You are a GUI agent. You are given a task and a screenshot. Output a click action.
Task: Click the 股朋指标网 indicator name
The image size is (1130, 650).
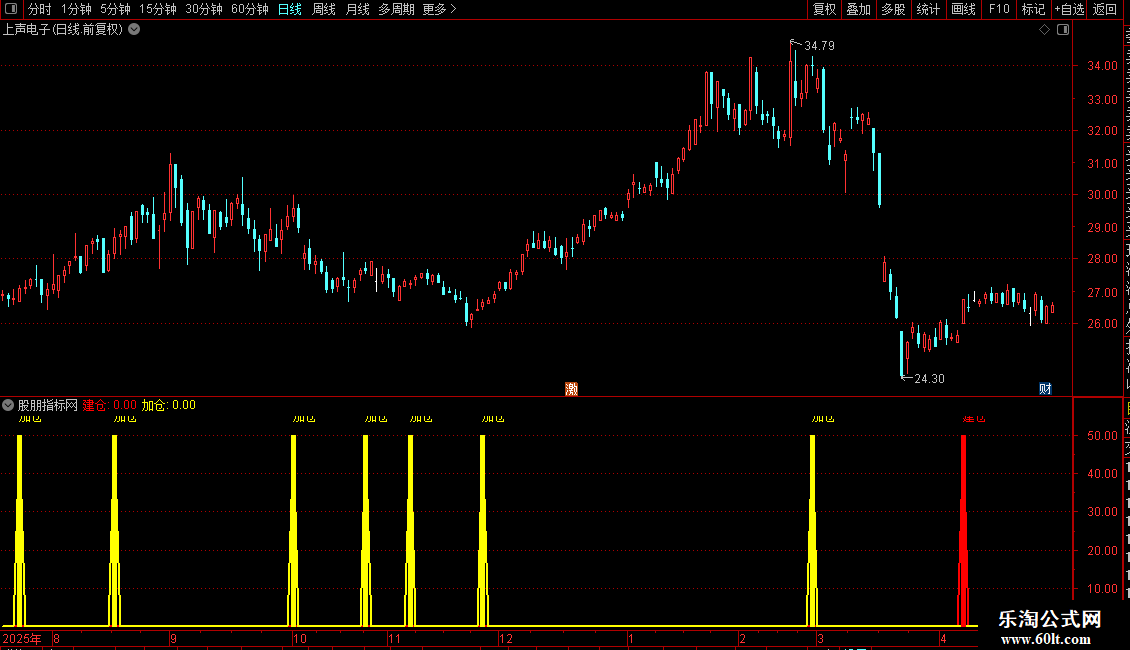point(48,405)
